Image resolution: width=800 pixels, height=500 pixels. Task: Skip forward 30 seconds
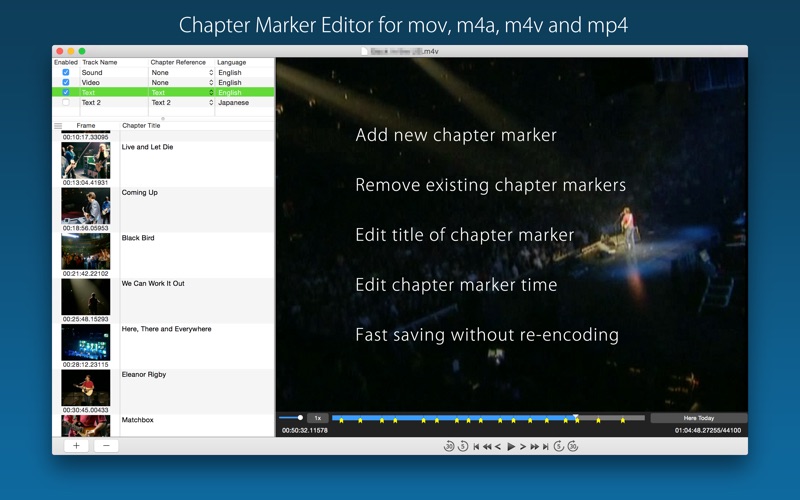tap(573, 447)
